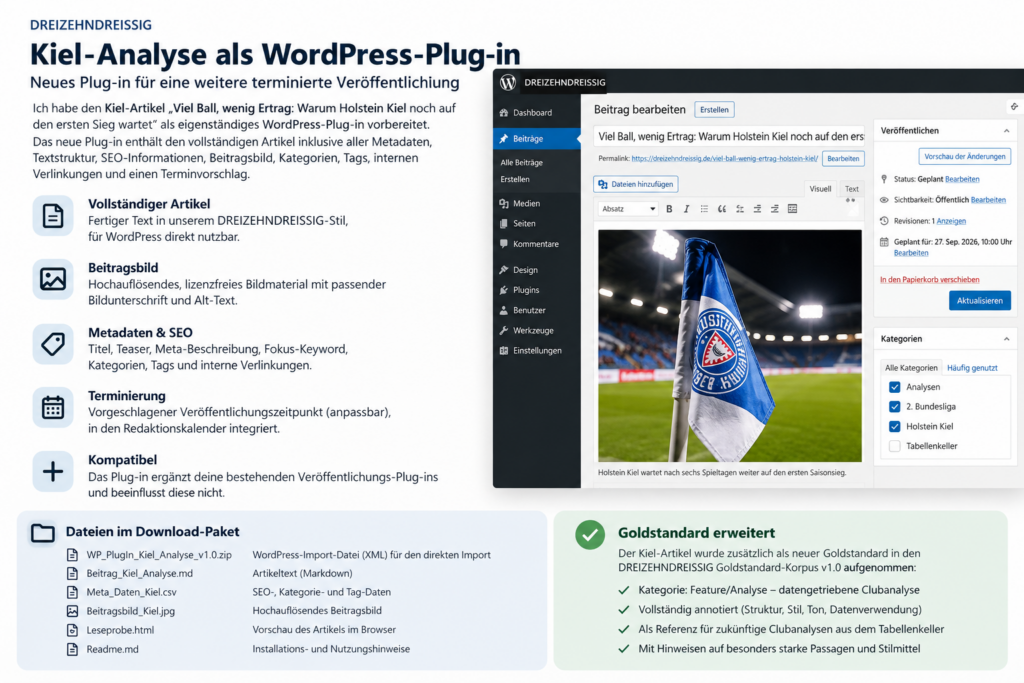Collapse the Veröffentlichen panel
Image resolution: width=1024 pixels, height=683 pixels.
click(x=1006, y=131)
